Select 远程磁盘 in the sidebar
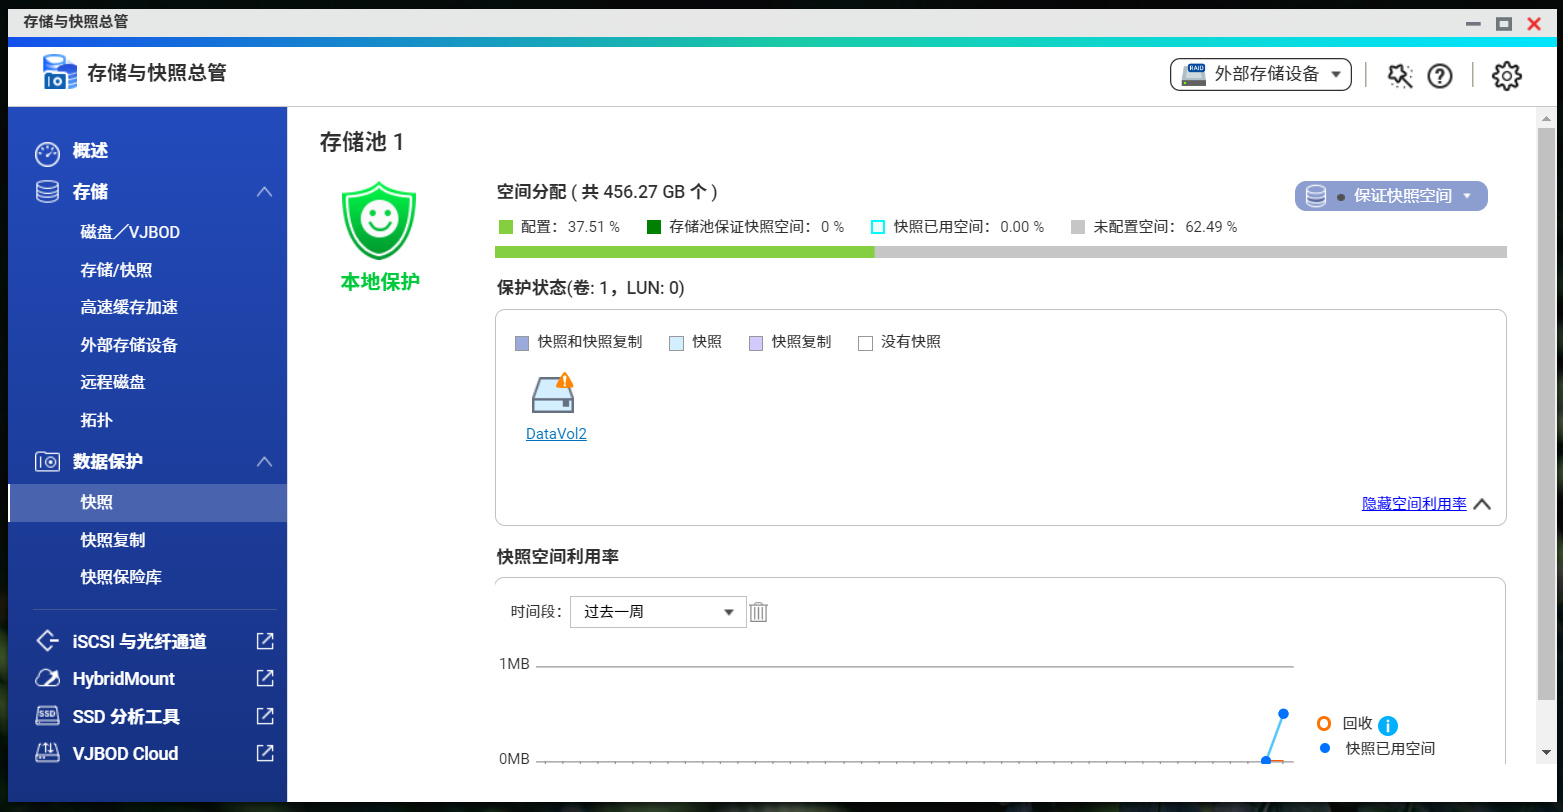Screen dimensions: 1563x812 pyautogui.click(x=113, y=382)
